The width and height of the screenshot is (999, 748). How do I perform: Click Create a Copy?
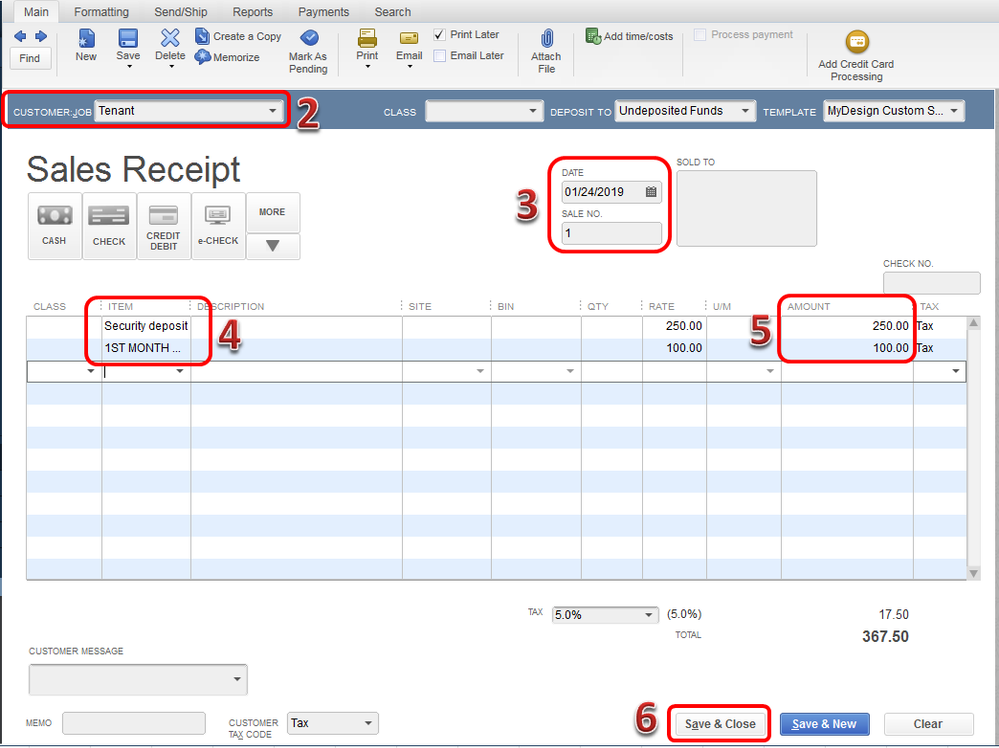(x=238, y=36)
